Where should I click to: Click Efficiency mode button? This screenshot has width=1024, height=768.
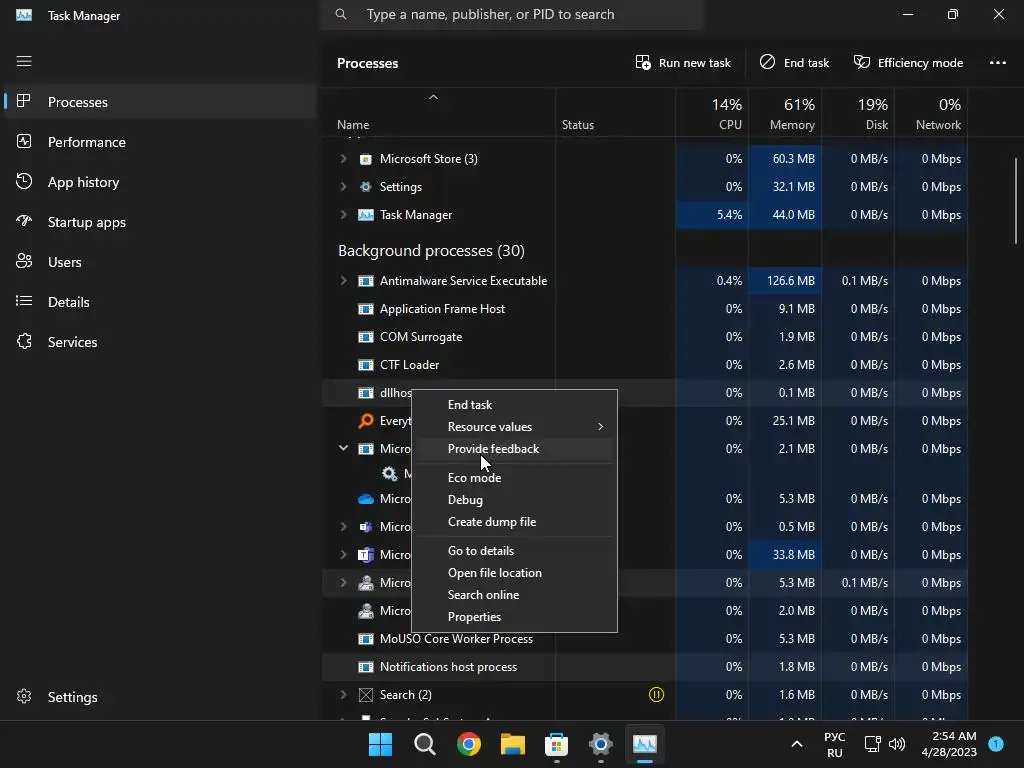click(908, 63)
